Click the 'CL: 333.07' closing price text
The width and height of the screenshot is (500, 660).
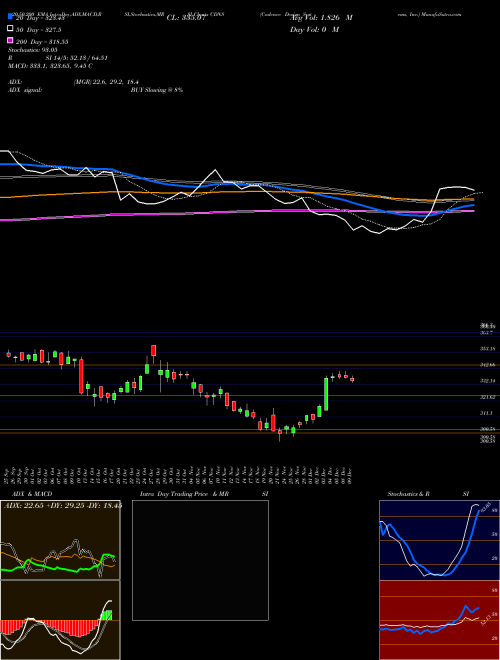coord(186,18)
